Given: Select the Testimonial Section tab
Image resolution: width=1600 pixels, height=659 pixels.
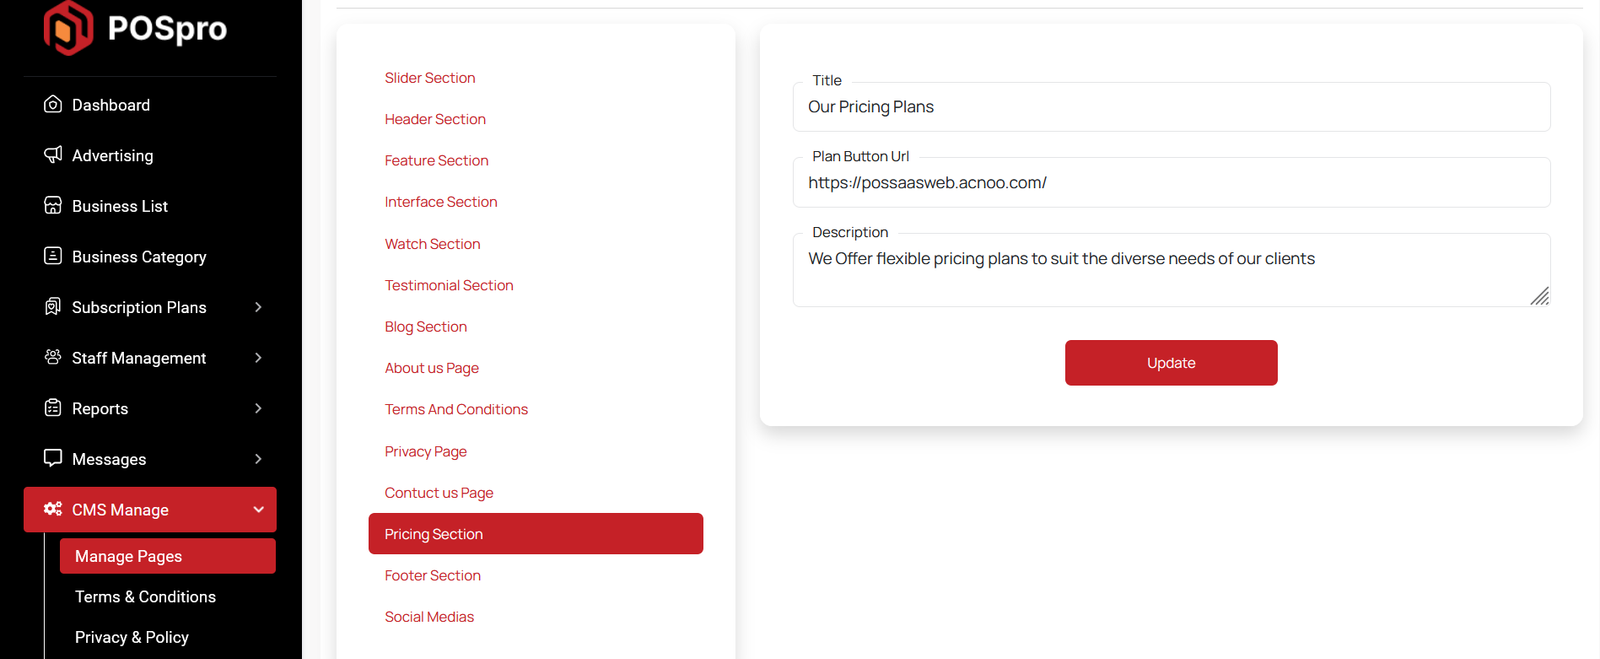Looking at the screenshot, I should point(449,285).
